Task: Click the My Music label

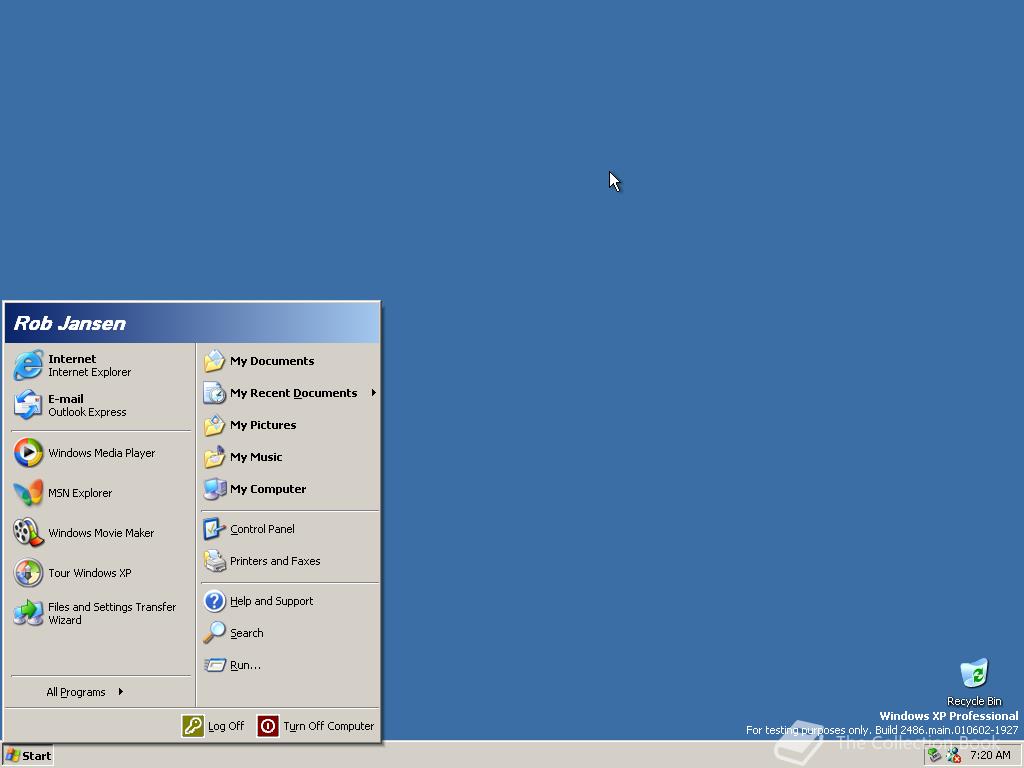Action: pos(256,456)
